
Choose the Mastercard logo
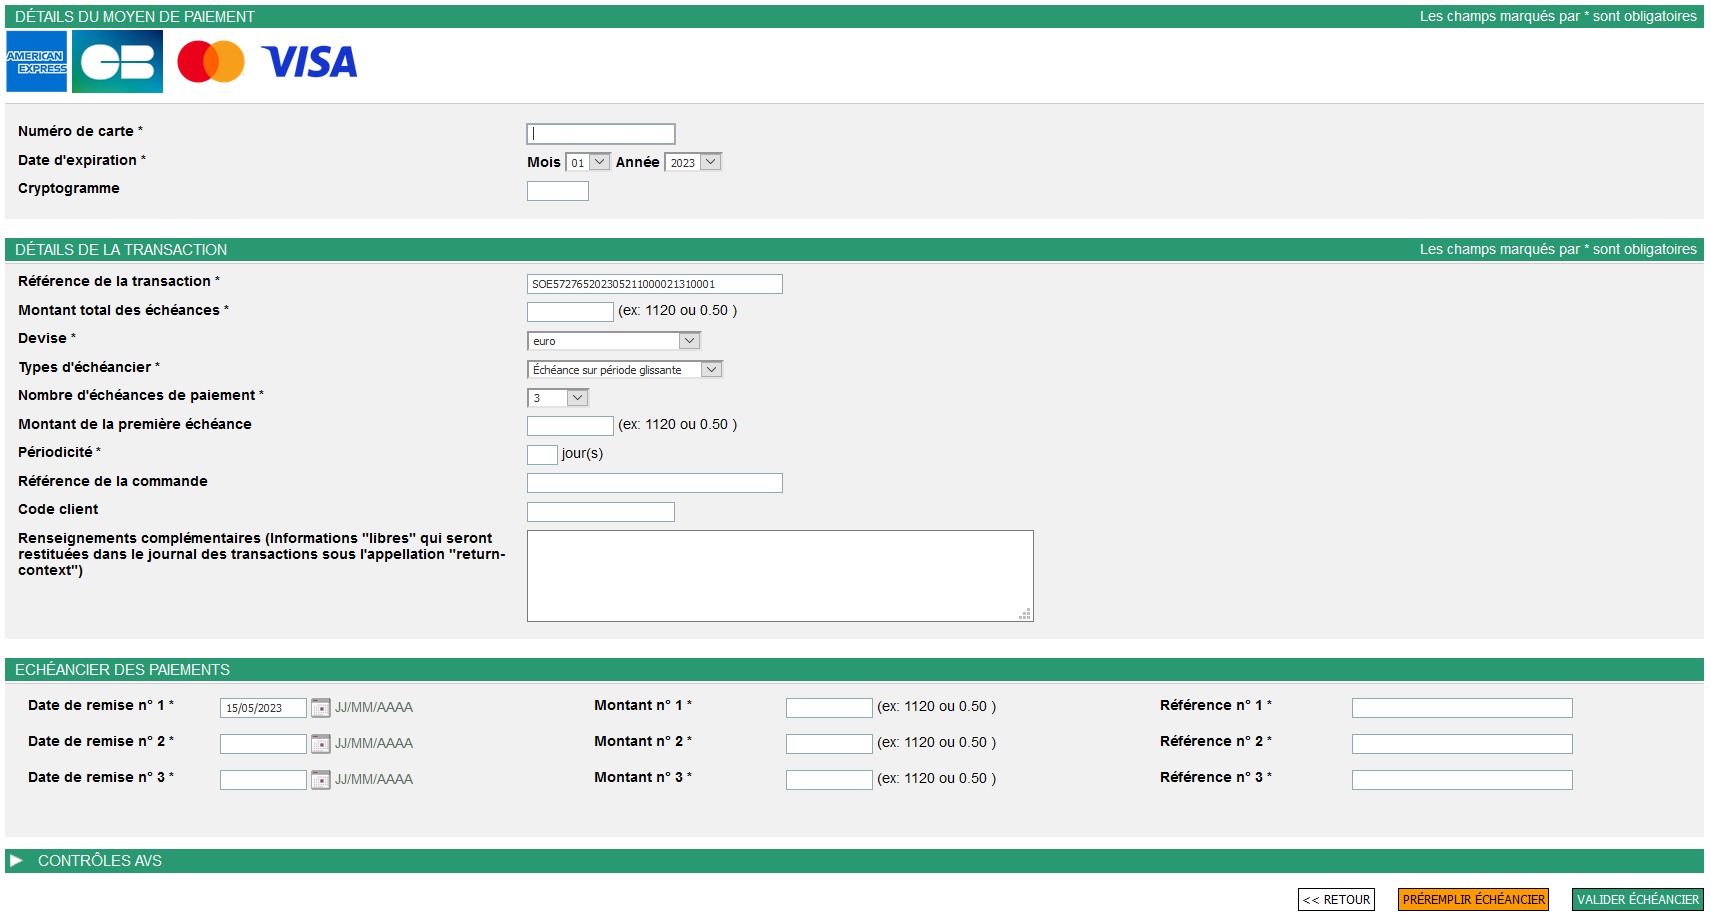211,62
